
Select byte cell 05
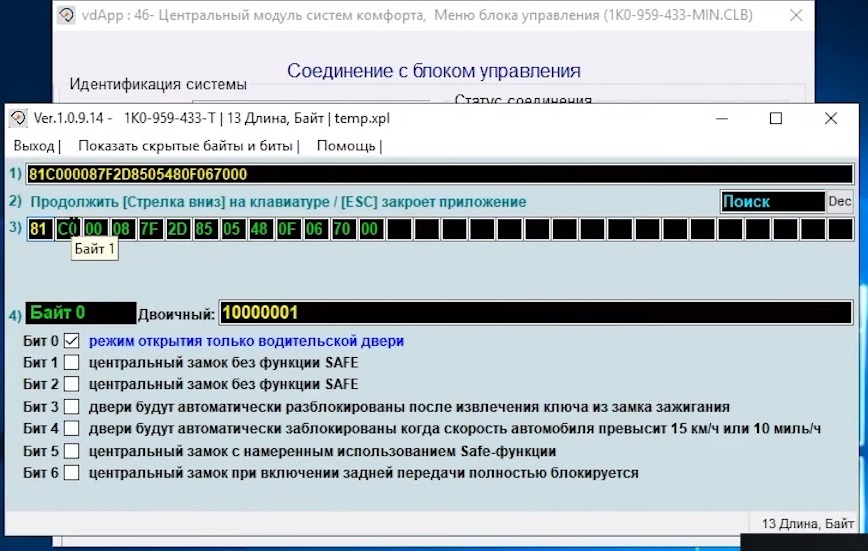pos(232,229)
